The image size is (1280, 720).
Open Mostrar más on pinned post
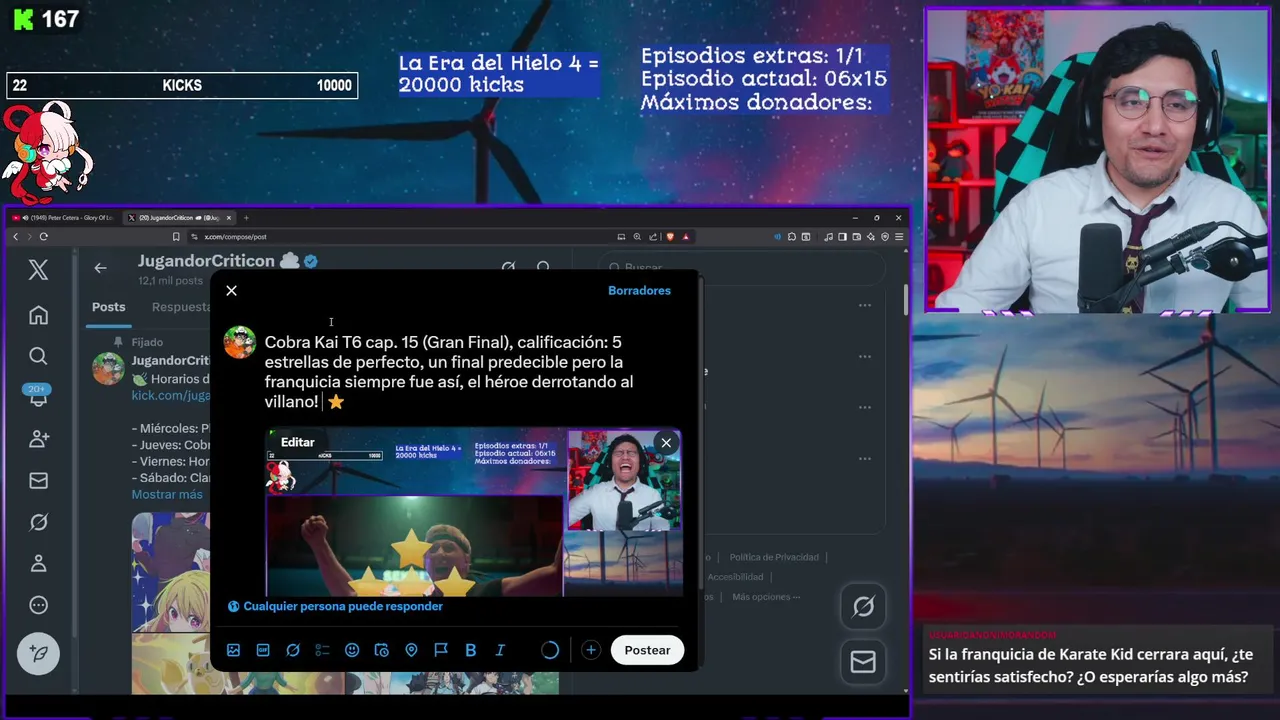[167, 494]
